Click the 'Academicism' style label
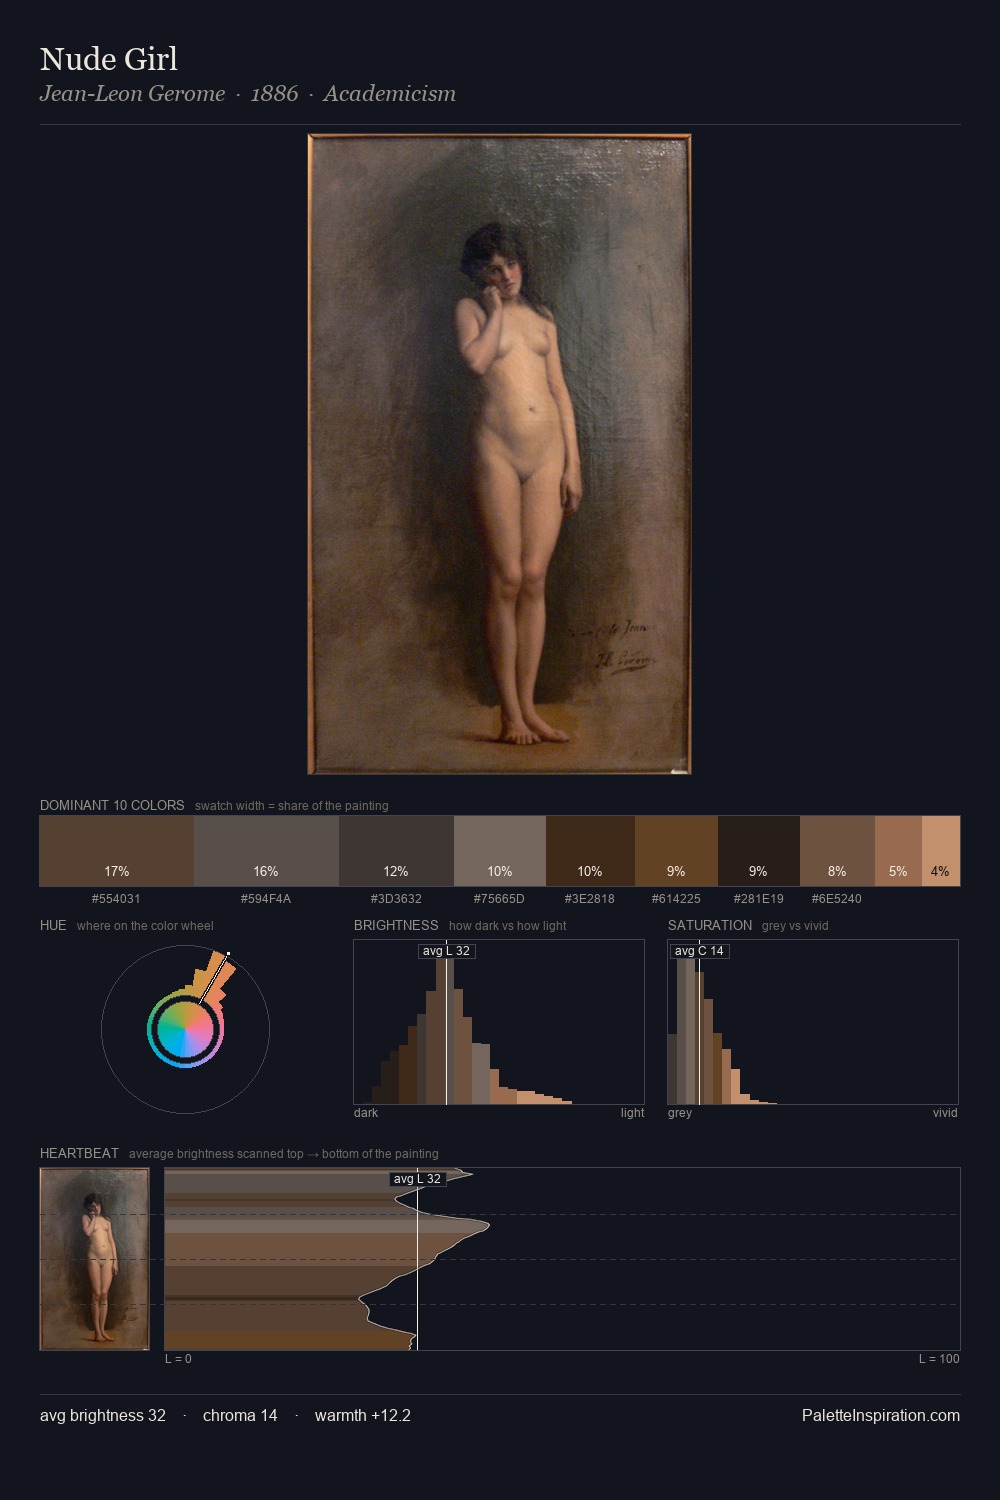 point(389,93)
